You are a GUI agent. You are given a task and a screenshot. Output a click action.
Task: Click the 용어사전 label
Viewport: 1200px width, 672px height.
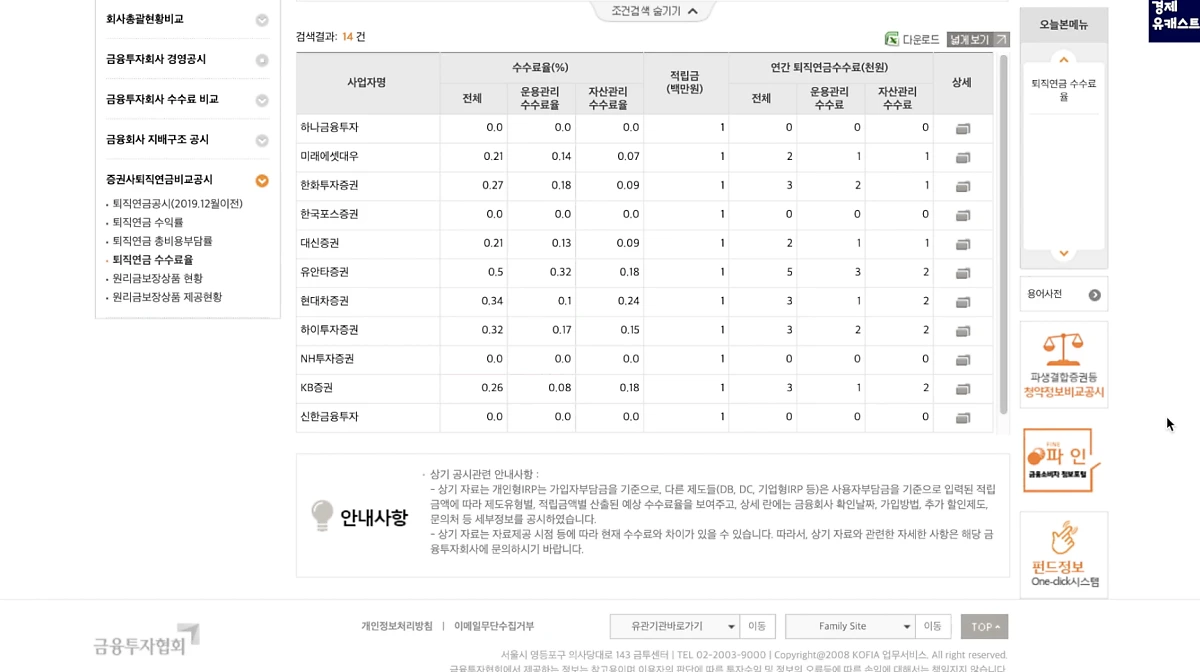click(1045, 294)
